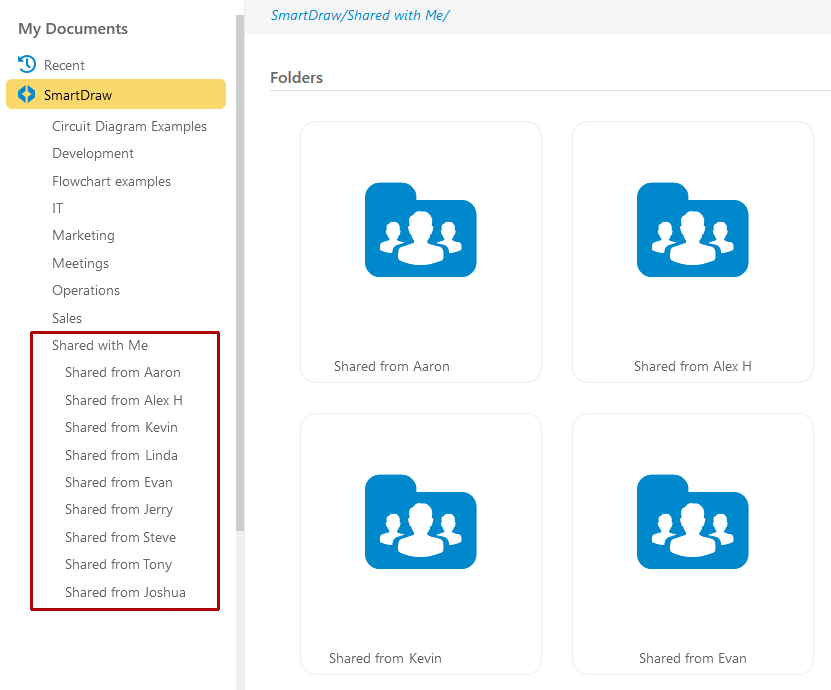This screenshot has height=690, width=831.
Task: Open the Shared from Aaron folder icon
Action: [x=420, y=230]
